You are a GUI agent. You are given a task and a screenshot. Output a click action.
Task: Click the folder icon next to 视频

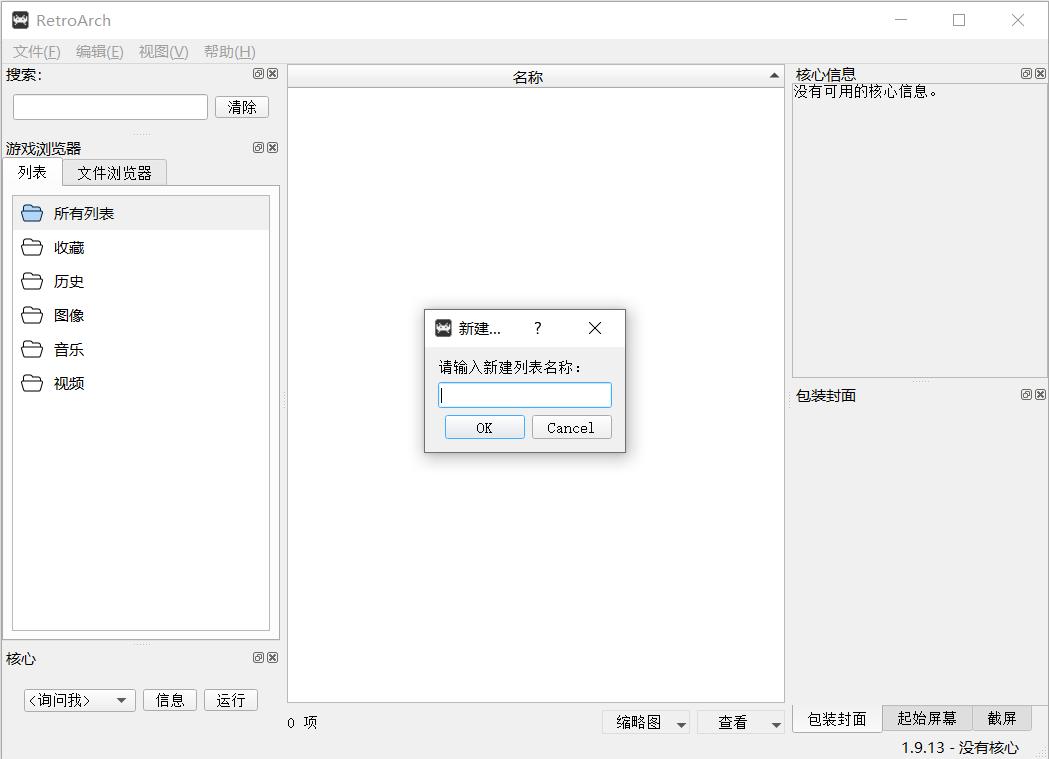pyautogui.click(x=31, y=383)
